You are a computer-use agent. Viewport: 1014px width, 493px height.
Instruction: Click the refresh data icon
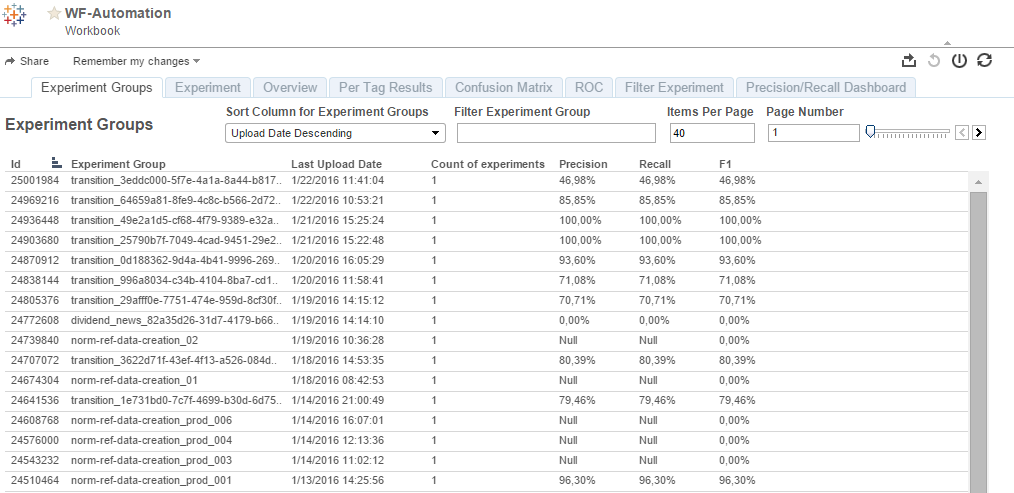(x=984, y=60)
